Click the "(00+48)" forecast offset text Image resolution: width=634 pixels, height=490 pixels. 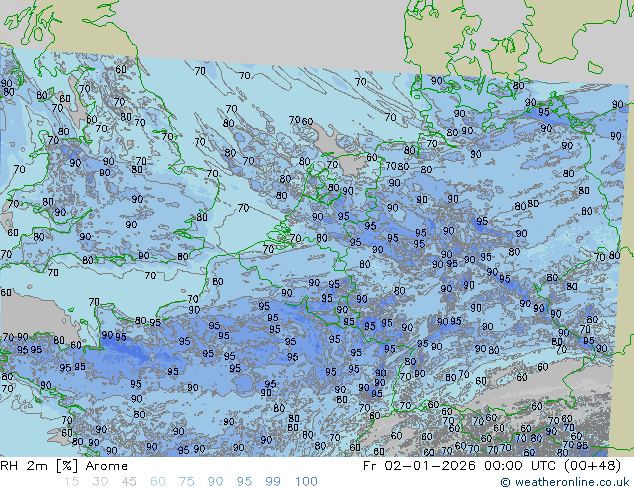coord(592,466)
